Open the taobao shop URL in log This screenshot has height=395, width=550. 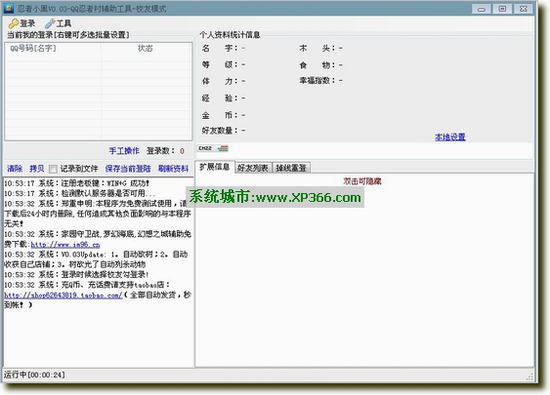[63, 295]
